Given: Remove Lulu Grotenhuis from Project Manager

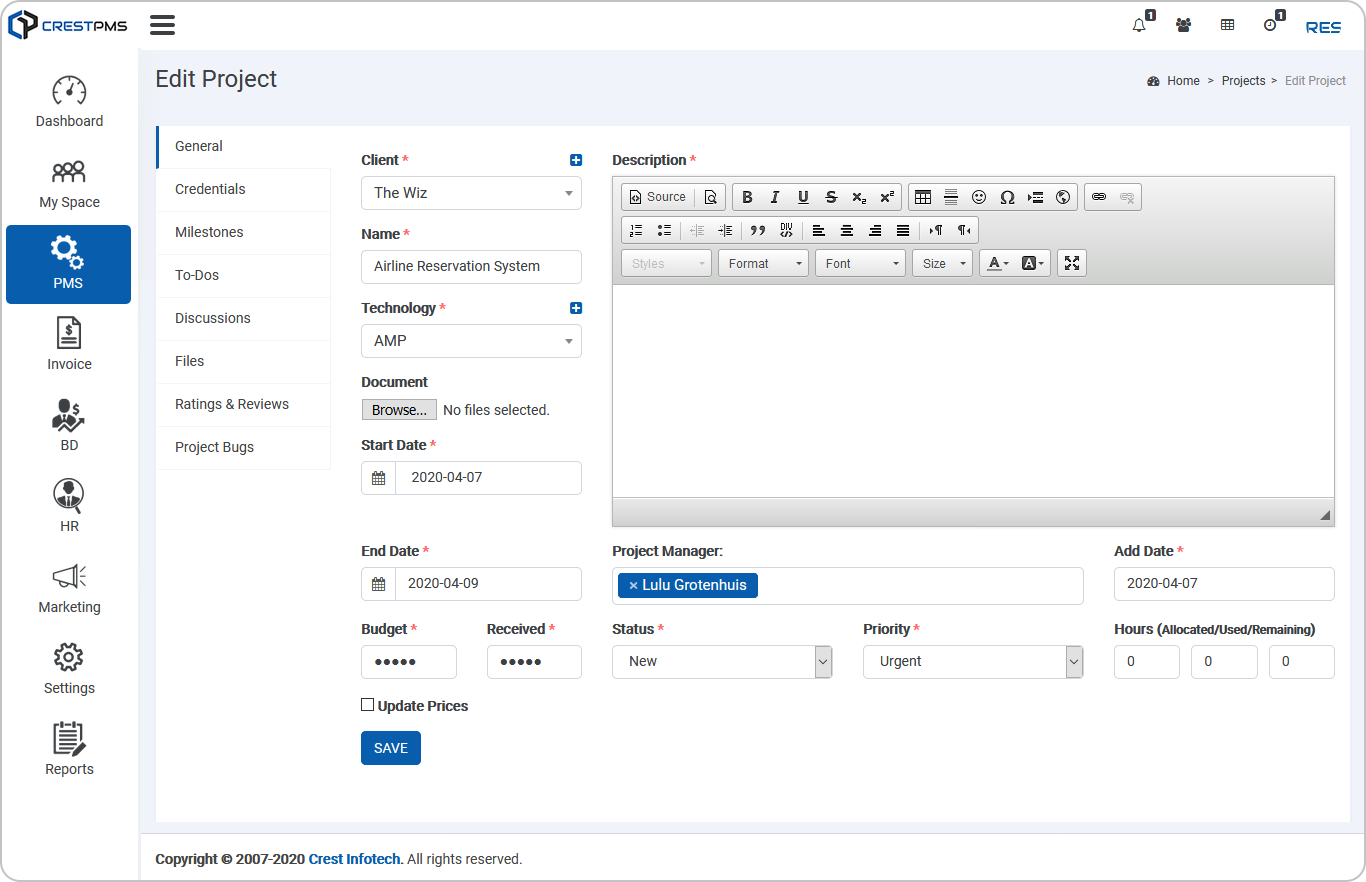Looking at the screenshot, I should [633, 586].
